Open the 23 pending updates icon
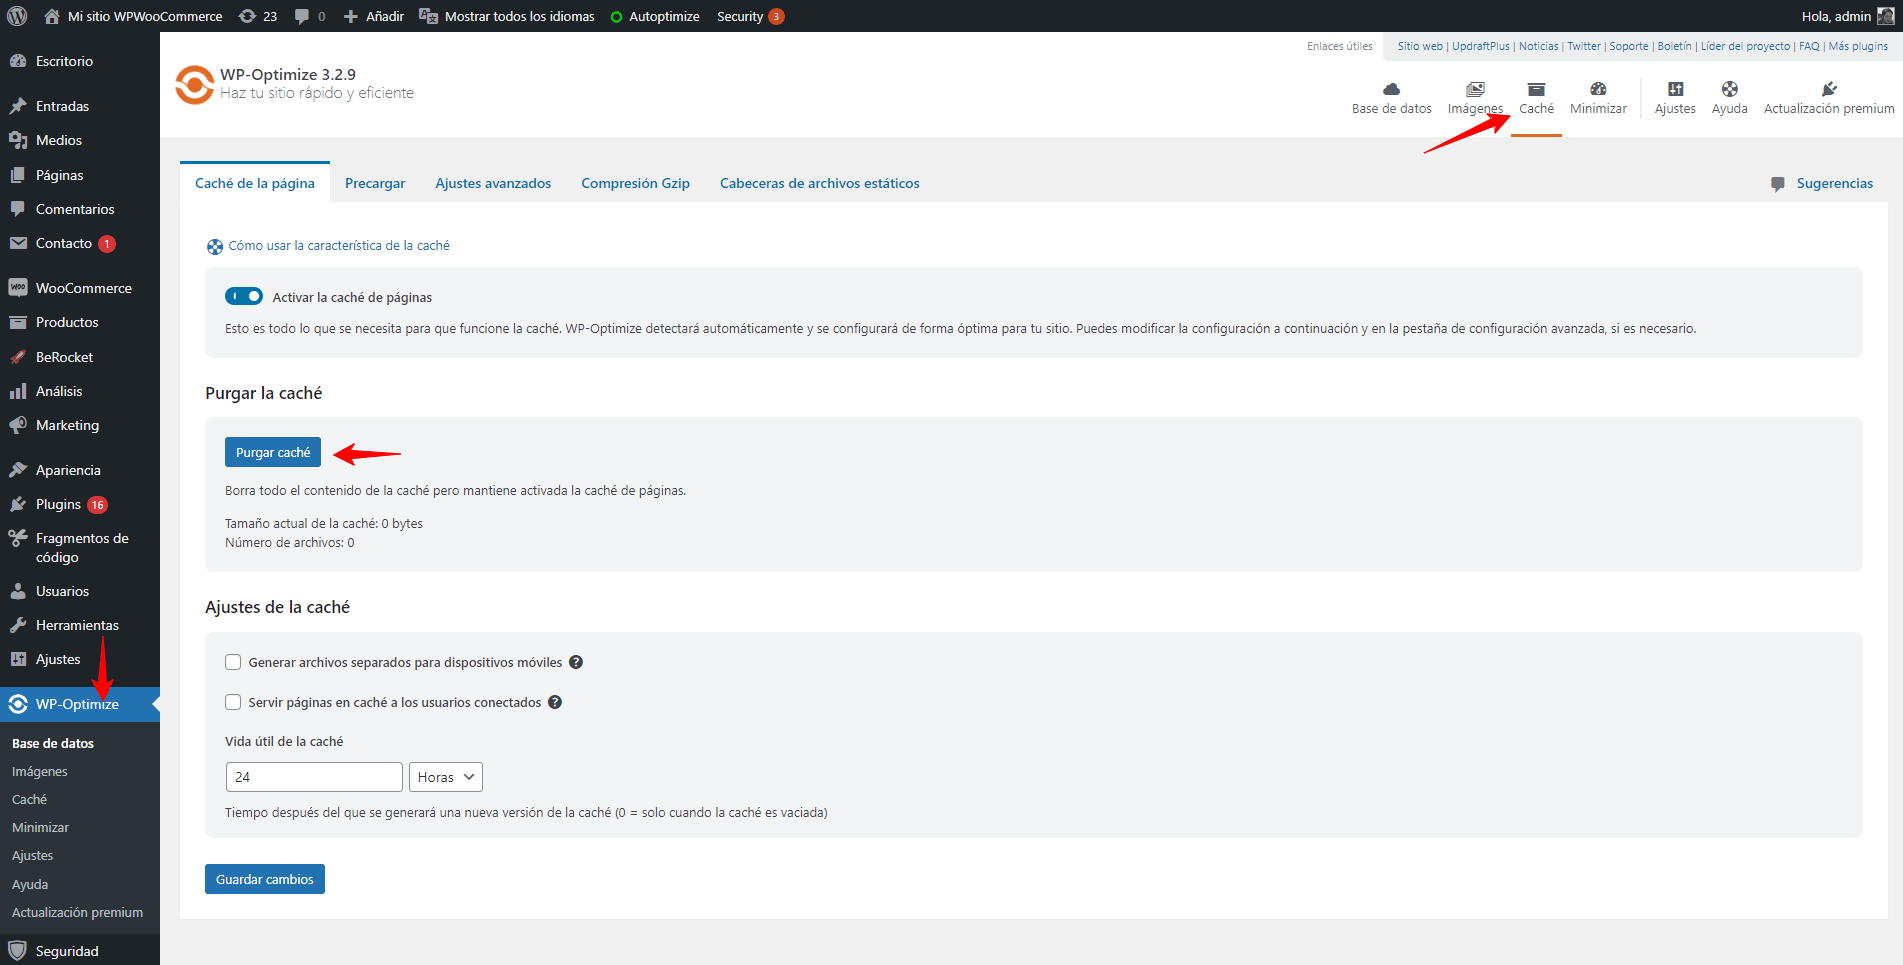The image size is (1903, 965). click(247, 16)
